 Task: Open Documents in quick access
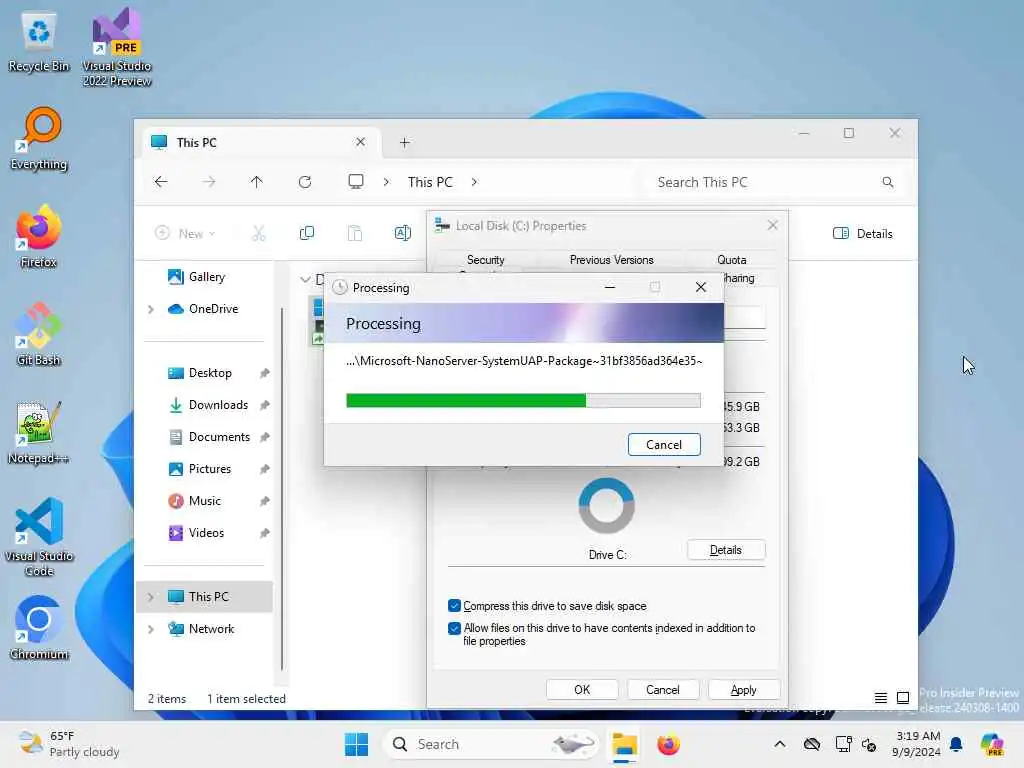pyautogui.click(x=219, y=437)
